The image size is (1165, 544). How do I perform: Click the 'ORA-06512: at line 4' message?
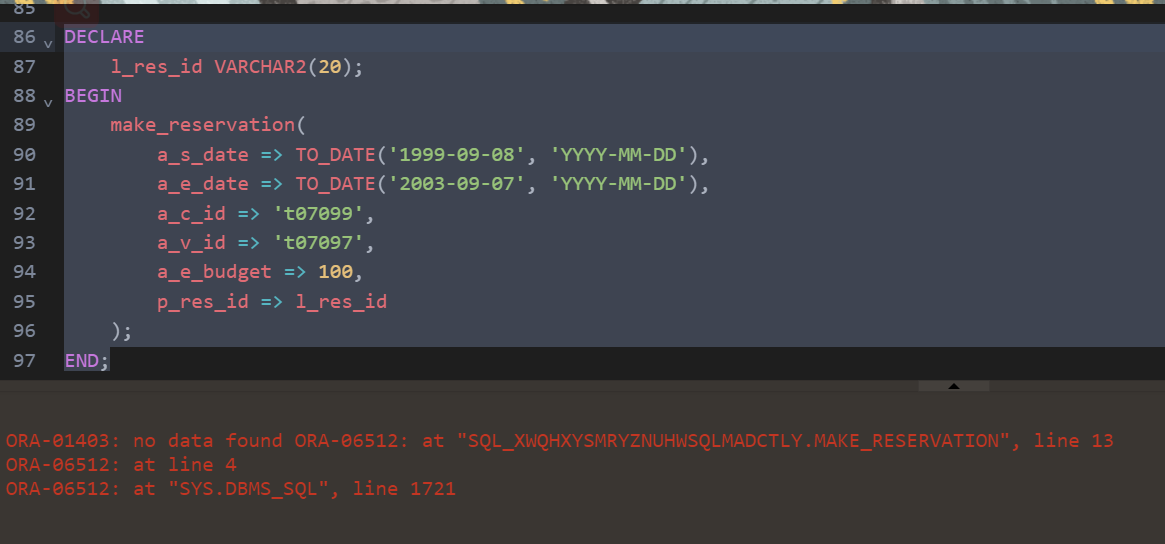click(121, 465)
